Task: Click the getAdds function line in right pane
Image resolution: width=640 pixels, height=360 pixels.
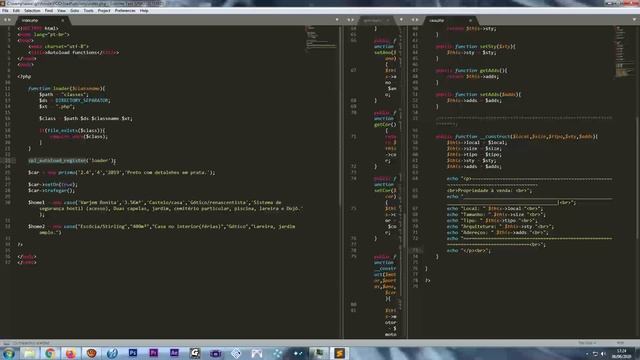Action: [471, 70]
